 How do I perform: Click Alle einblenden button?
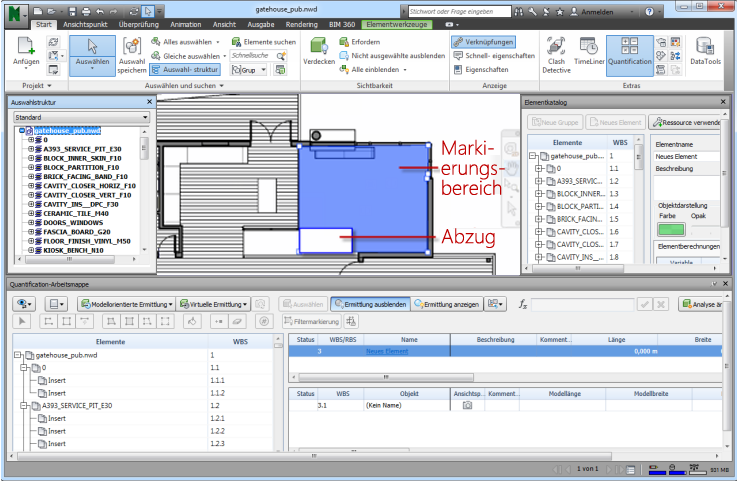pyautogui.click(x=372, y=70)
